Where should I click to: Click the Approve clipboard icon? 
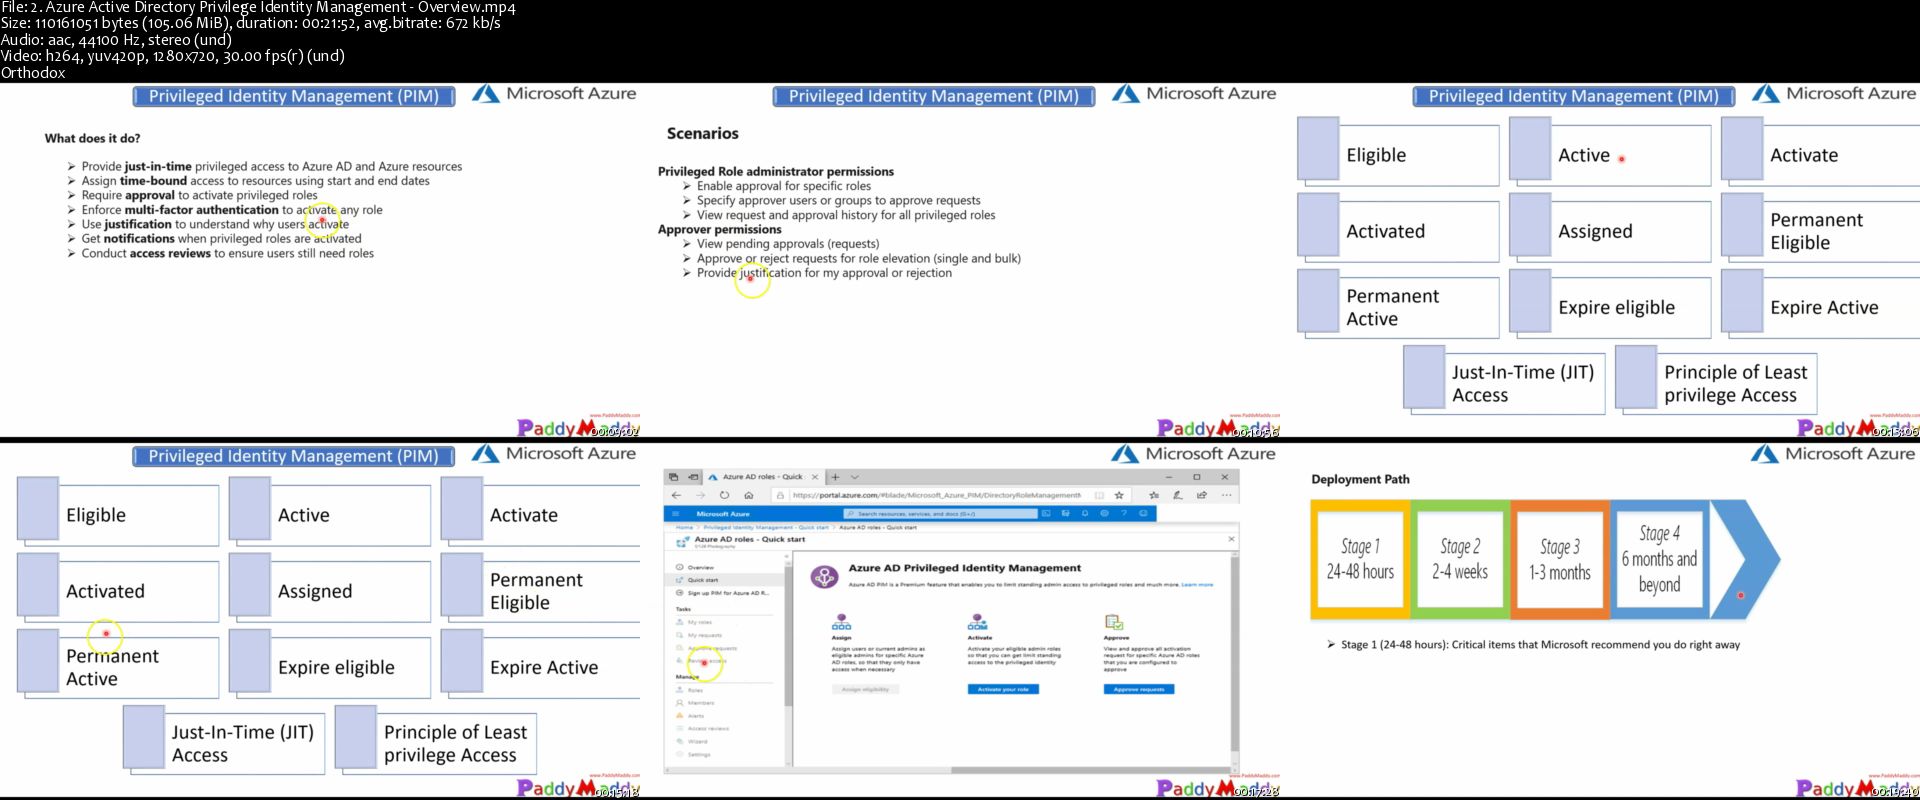[1113, 622]
